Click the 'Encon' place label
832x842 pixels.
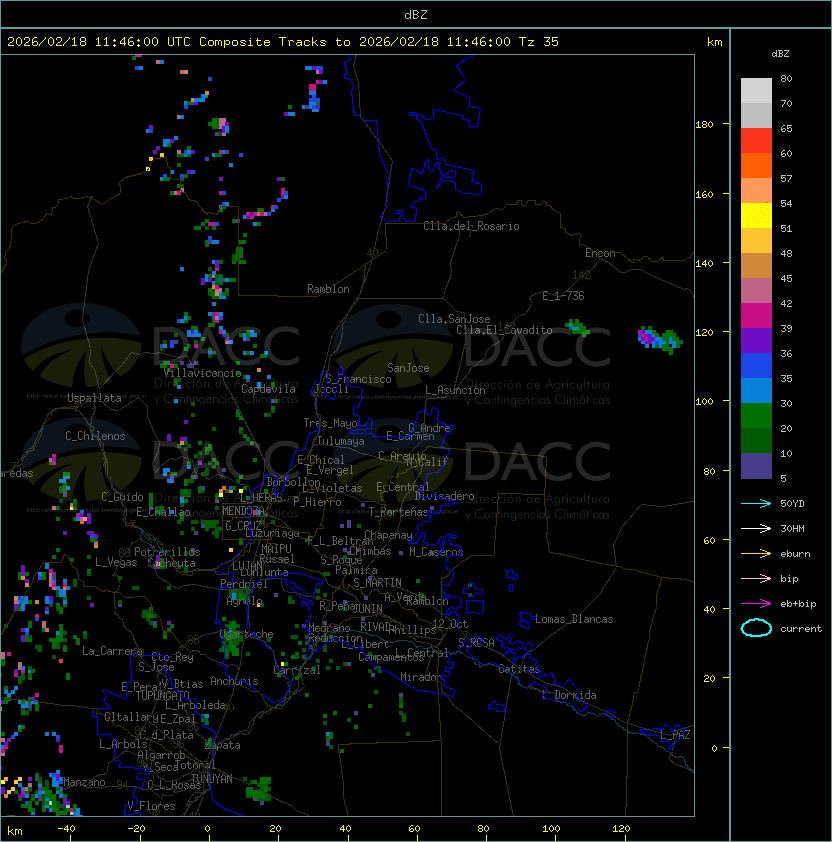tap(600, 253)
